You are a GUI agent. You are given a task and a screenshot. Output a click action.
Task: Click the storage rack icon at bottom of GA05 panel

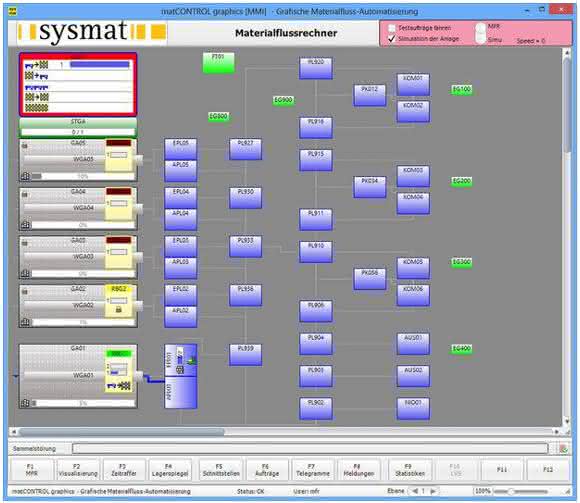coord(26,176)
